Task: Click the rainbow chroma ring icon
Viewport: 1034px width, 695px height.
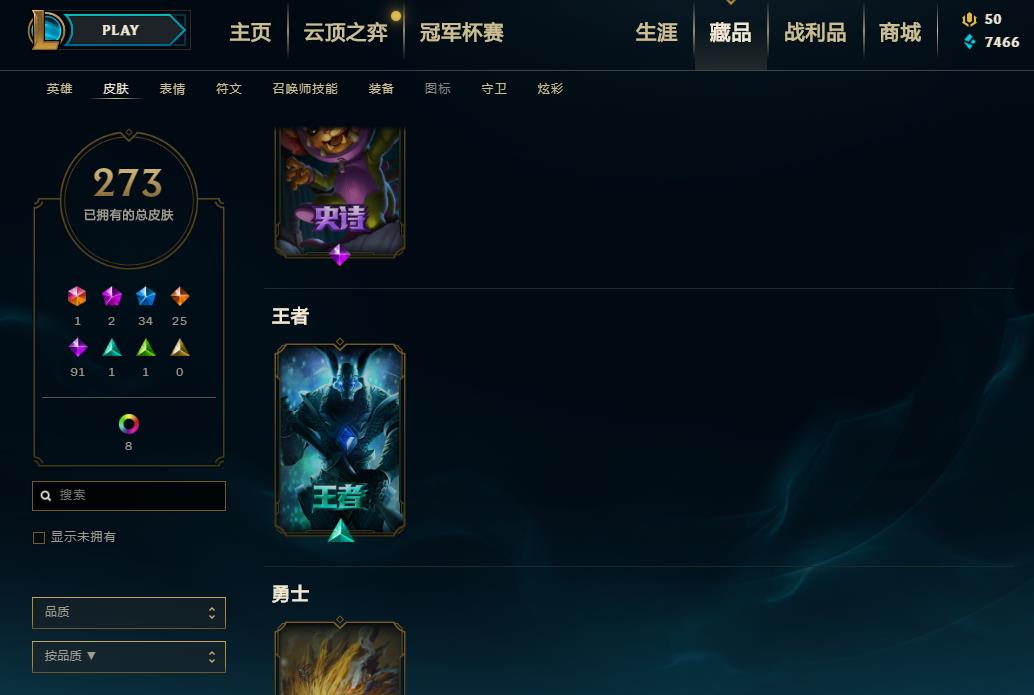Action: pyautogui.click(x=129, y=423)
